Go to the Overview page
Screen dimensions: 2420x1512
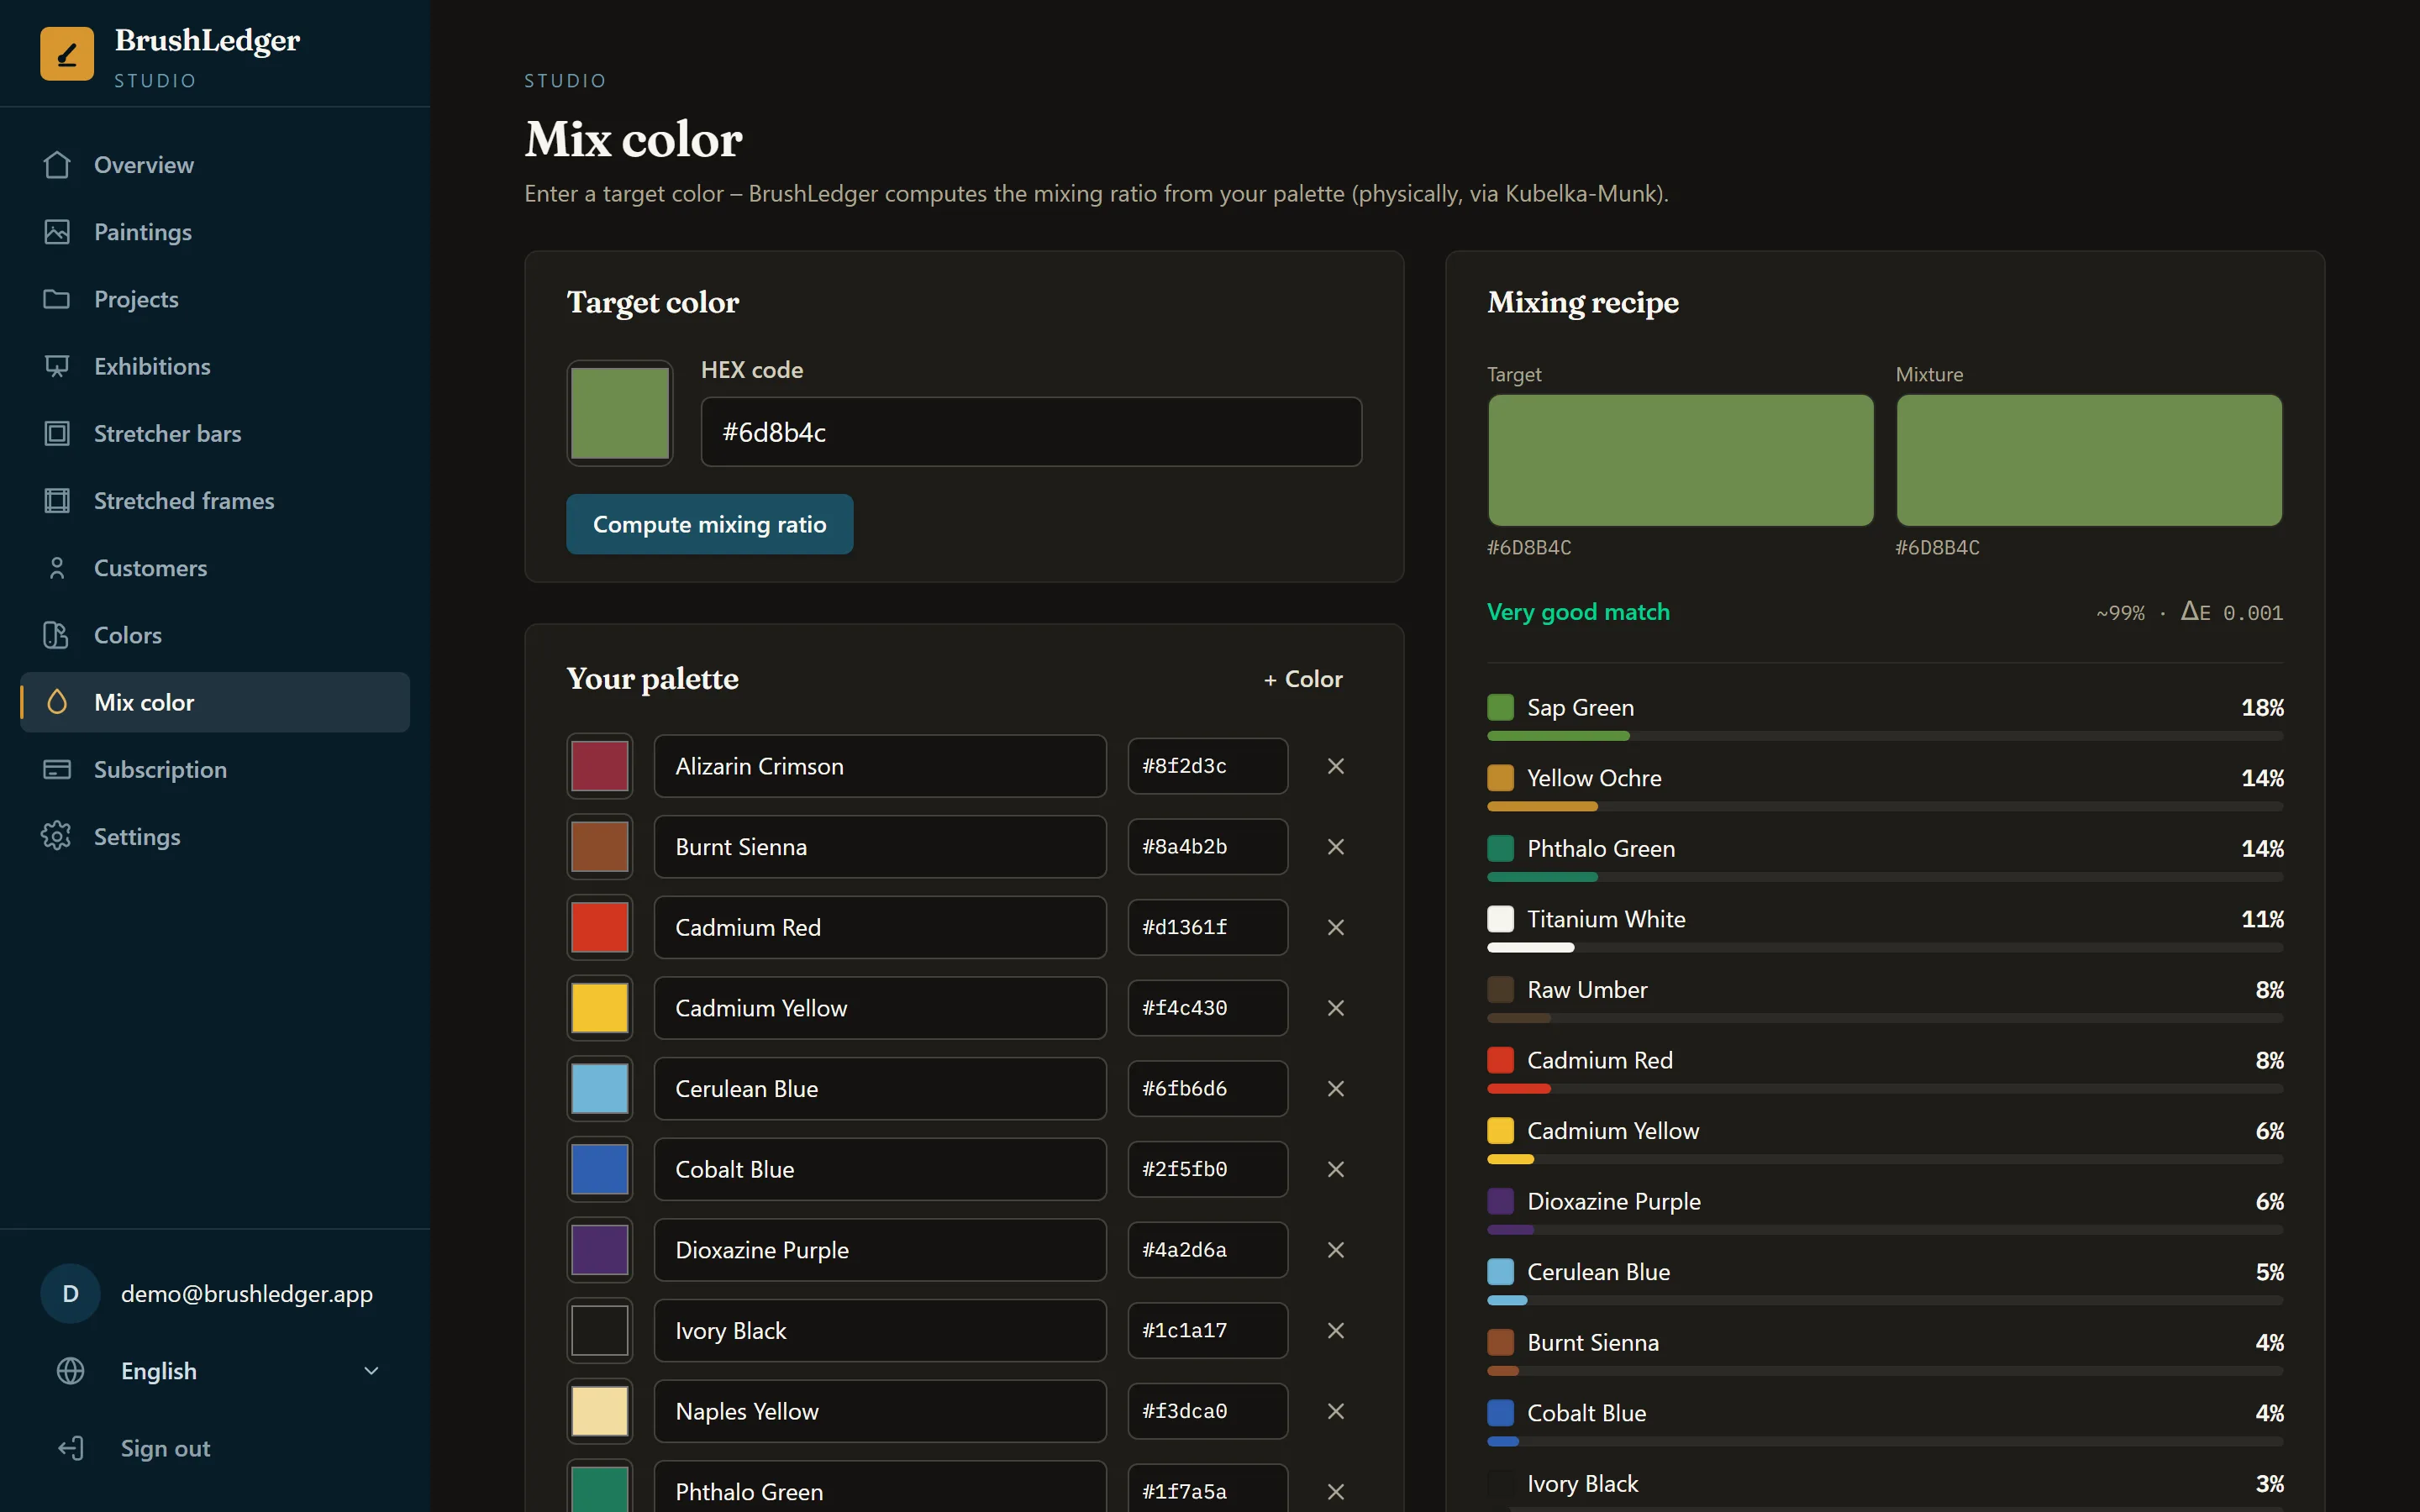(215, 165)
